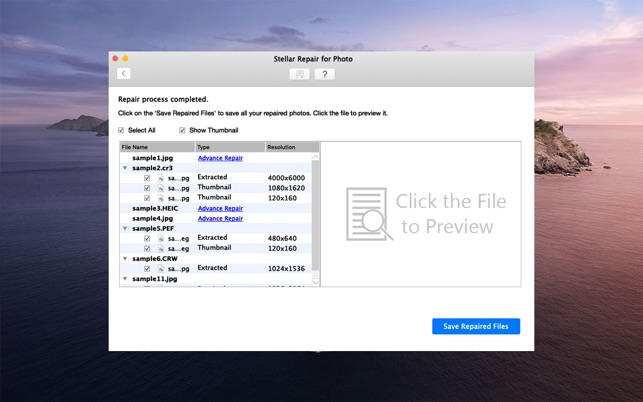Collapse the sample11.jpg group
Image resolution: width=643 pixels, height=402 pixels.
(125, 279)
